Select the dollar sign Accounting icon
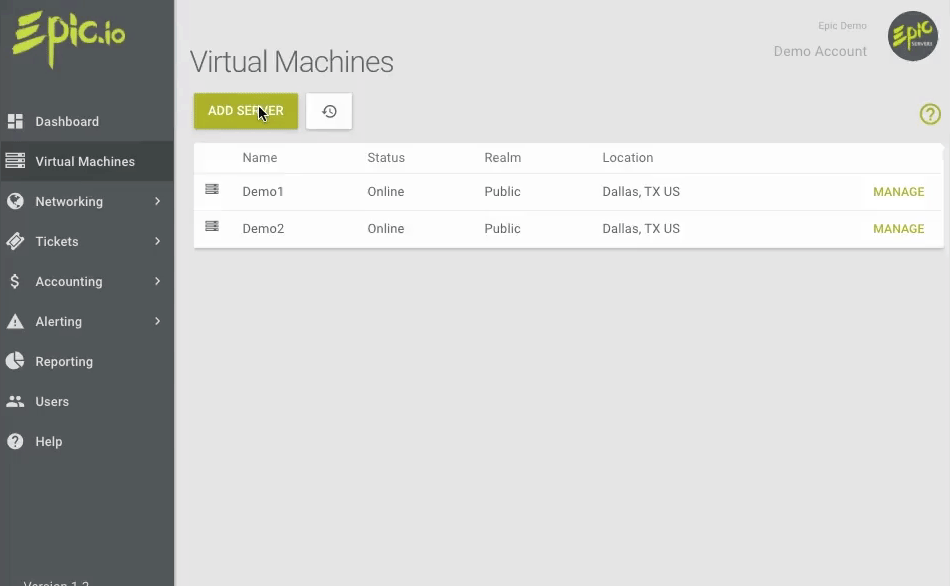The width and height of the screenshot is (950, 586). point(16,281)
